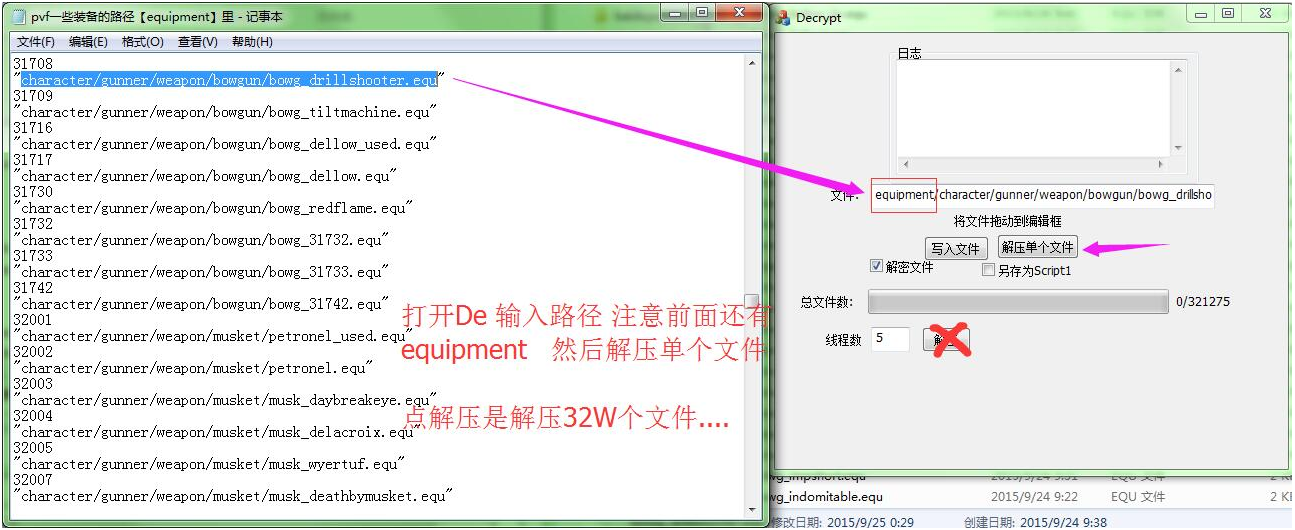Screen dimensions: 1295x530
Task: Click Notepad's scroll up arrow
Action: (x=751, y=62)
